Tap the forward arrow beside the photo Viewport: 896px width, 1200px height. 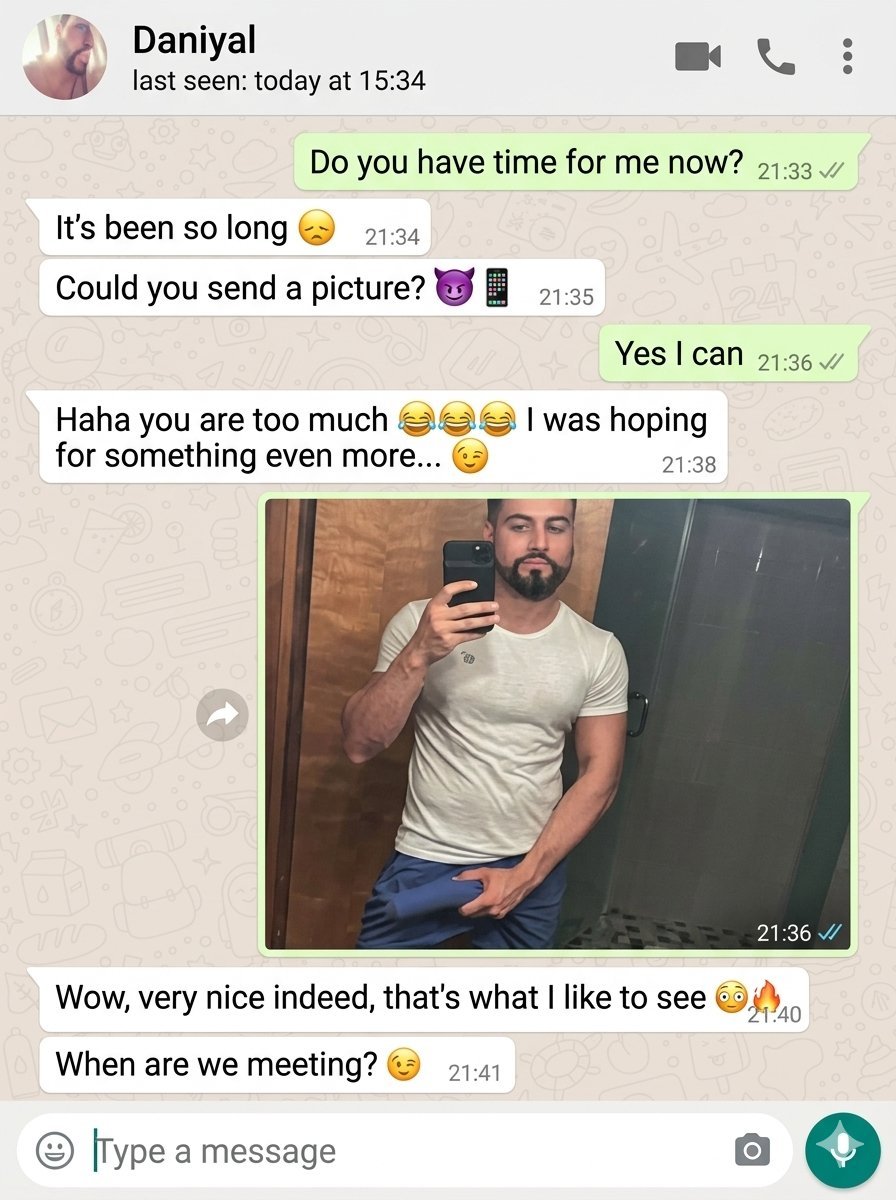pos(222,714)
